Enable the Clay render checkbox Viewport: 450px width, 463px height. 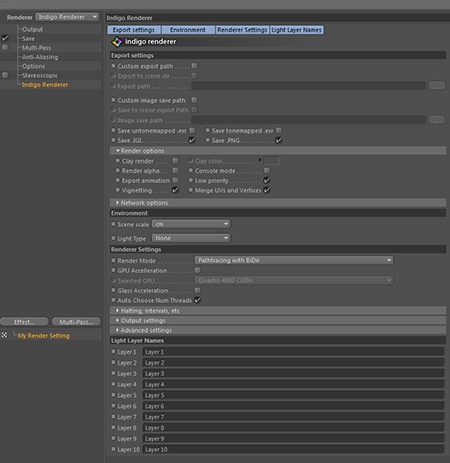coord(175,161)
